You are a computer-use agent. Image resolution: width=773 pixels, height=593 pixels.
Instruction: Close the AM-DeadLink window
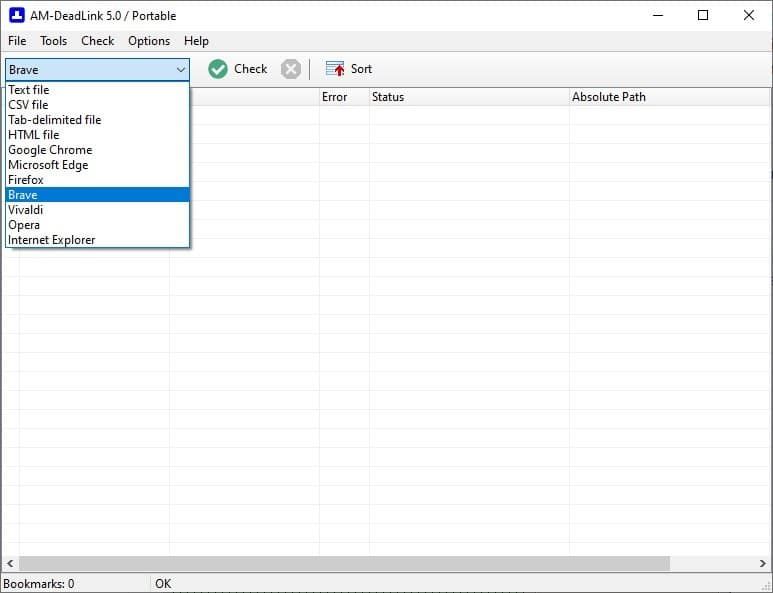point(748,15)
